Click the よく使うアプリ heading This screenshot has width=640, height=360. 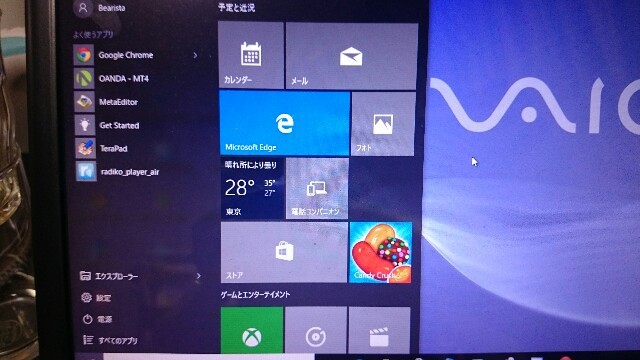(x=93, y=35)
